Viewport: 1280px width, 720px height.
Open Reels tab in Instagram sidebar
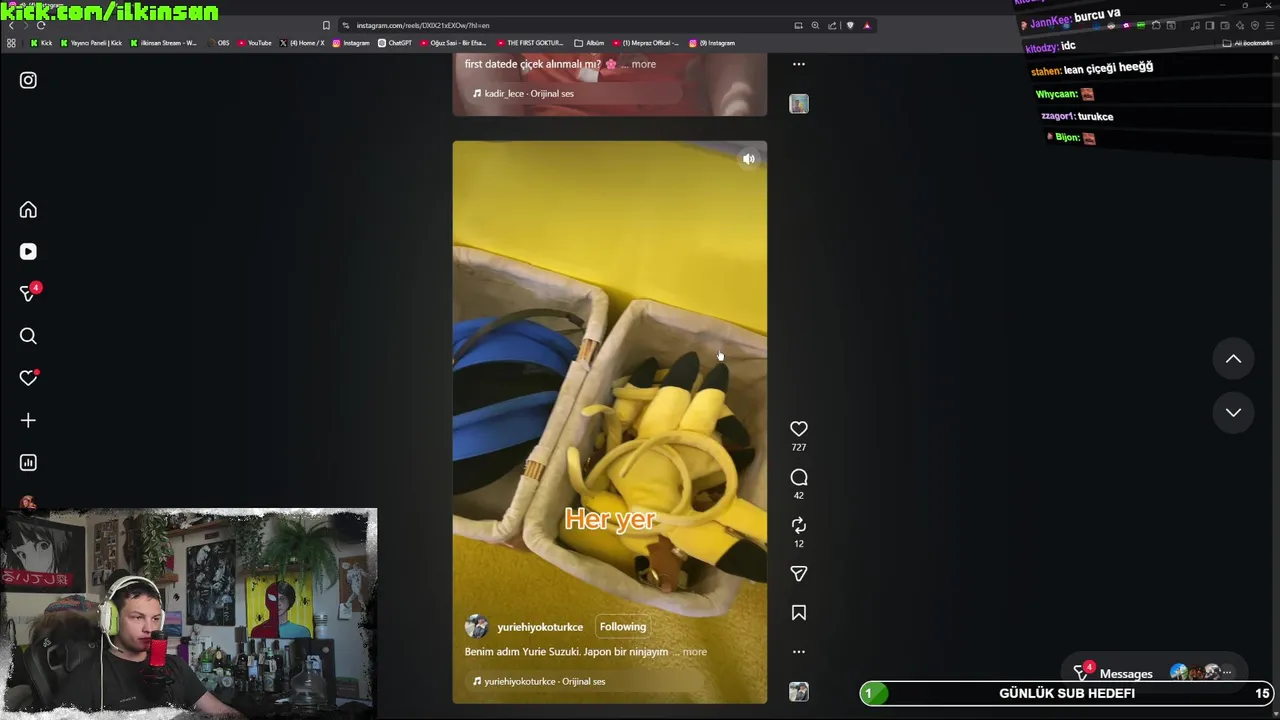(x=28, y=252)
